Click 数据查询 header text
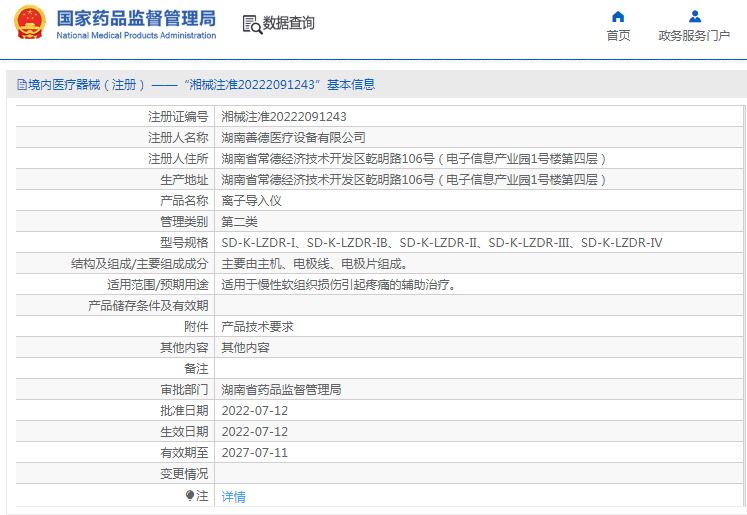 [289, 23]
